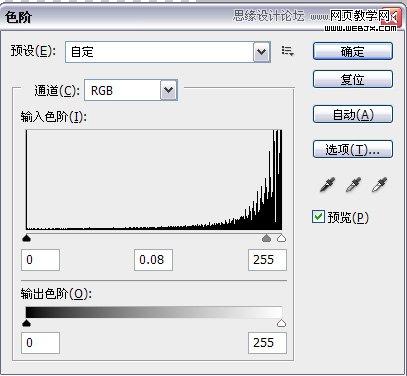Grab the input gray midtone slider
The width and height of the screenshot is (407, 376).
tap(266, 238)
